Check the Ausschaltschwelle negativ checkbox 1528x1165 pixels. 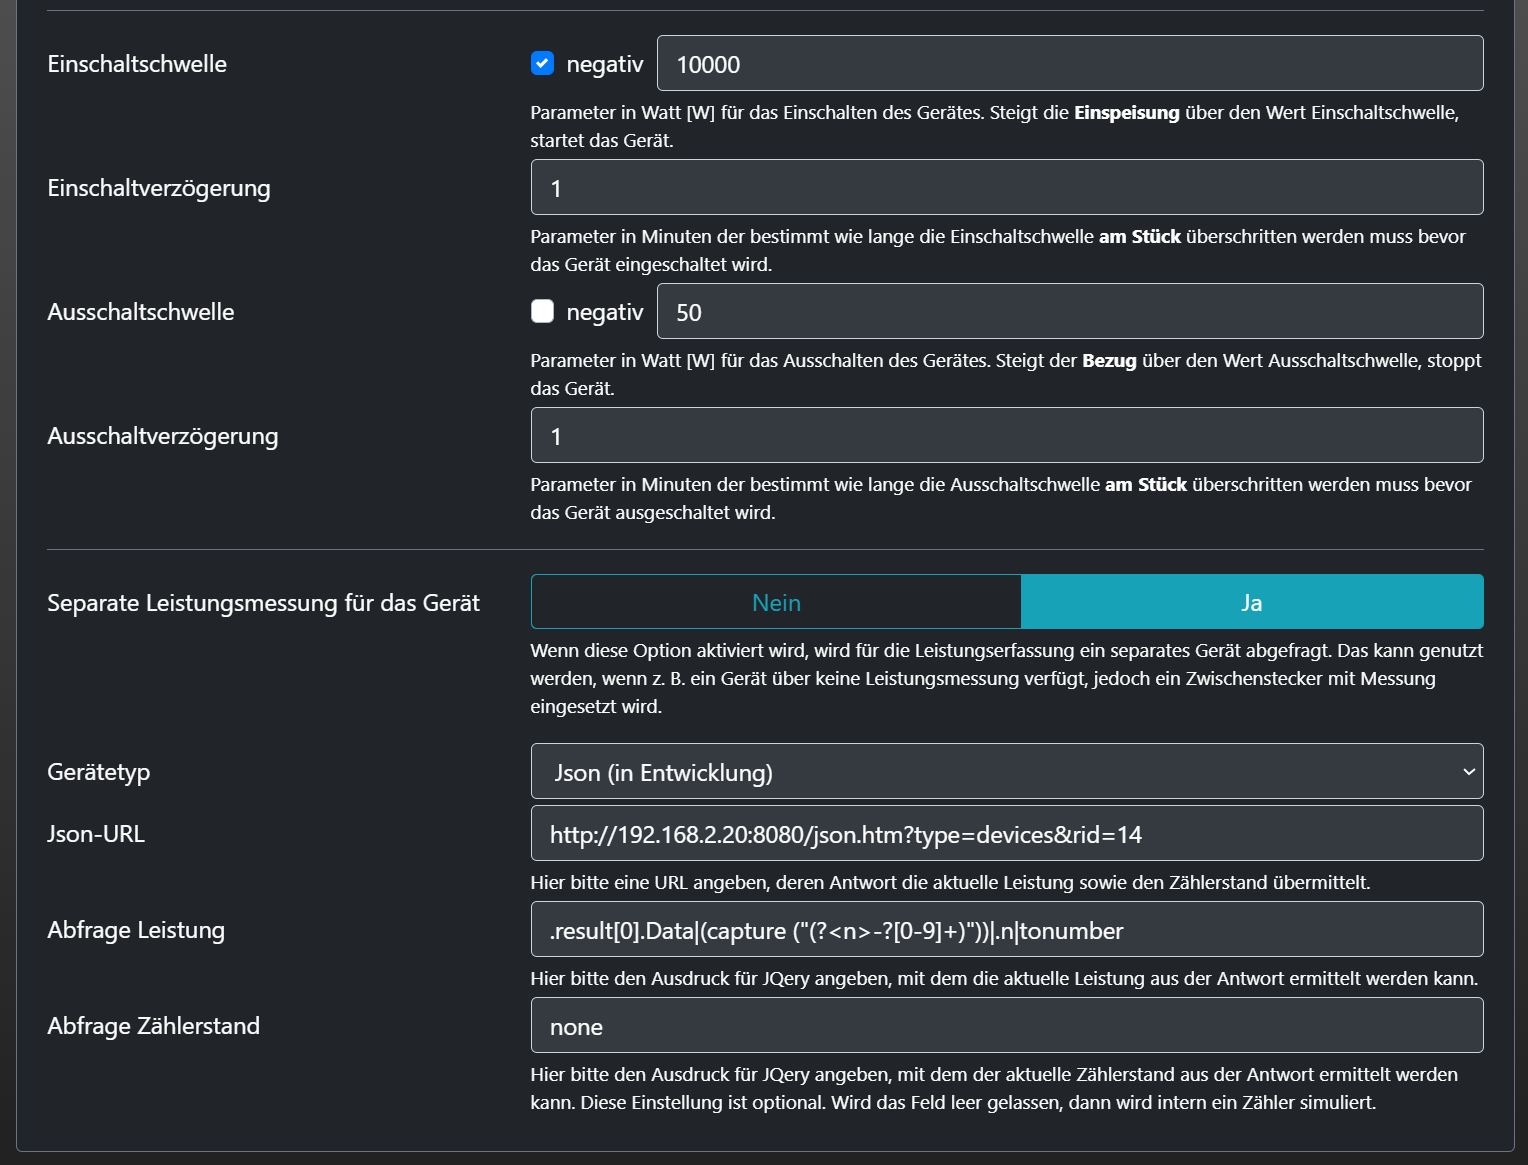[542, 312]
